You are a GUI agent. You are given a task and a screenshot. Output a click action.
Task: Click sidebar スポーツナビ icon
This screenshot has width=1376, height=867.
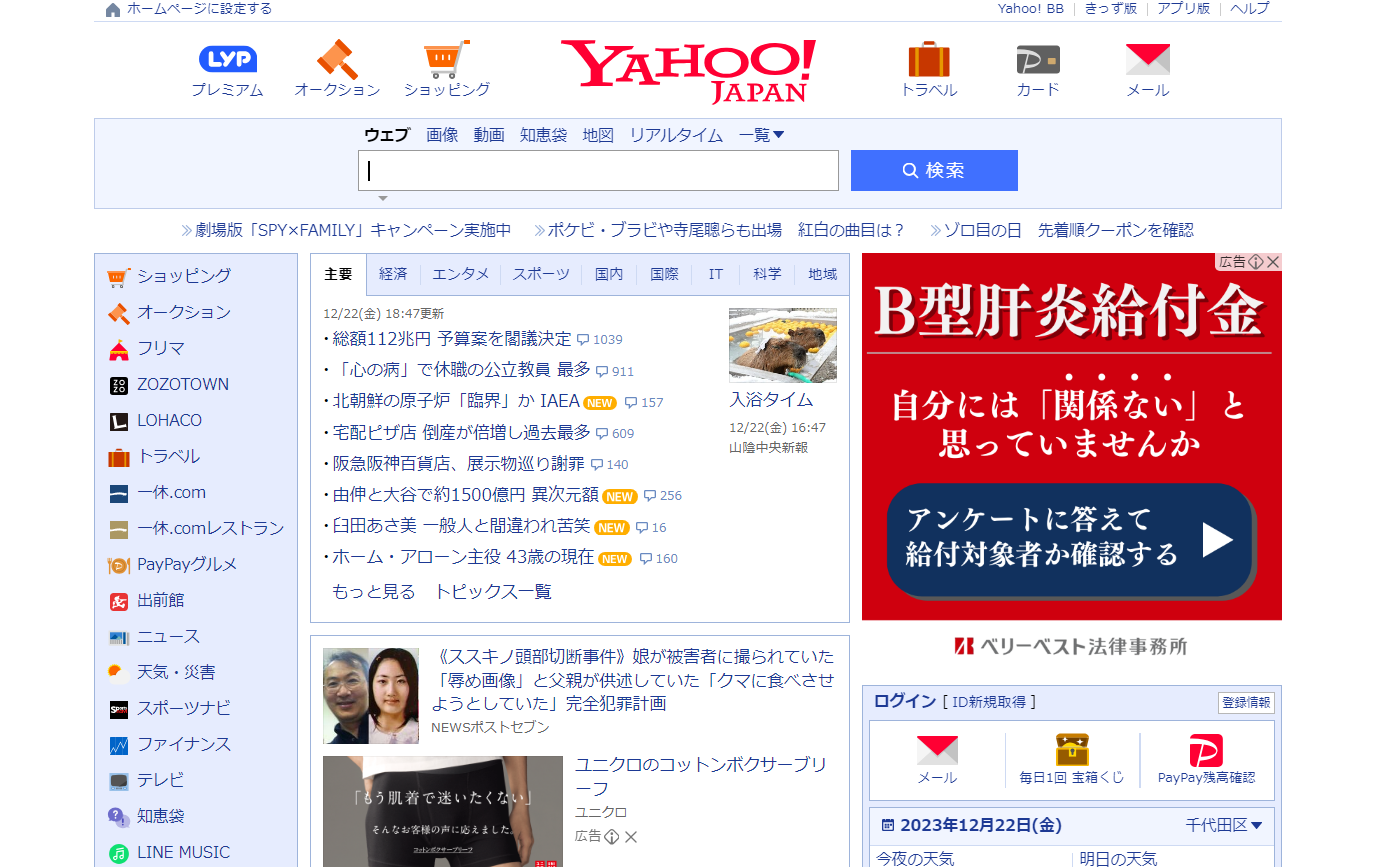[119, 709]
